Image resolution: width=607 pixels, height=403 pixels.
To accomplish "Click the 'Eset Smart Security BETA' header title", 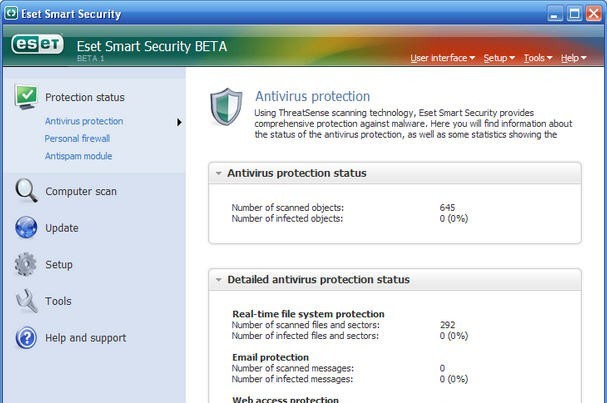I will pos(152,46).
